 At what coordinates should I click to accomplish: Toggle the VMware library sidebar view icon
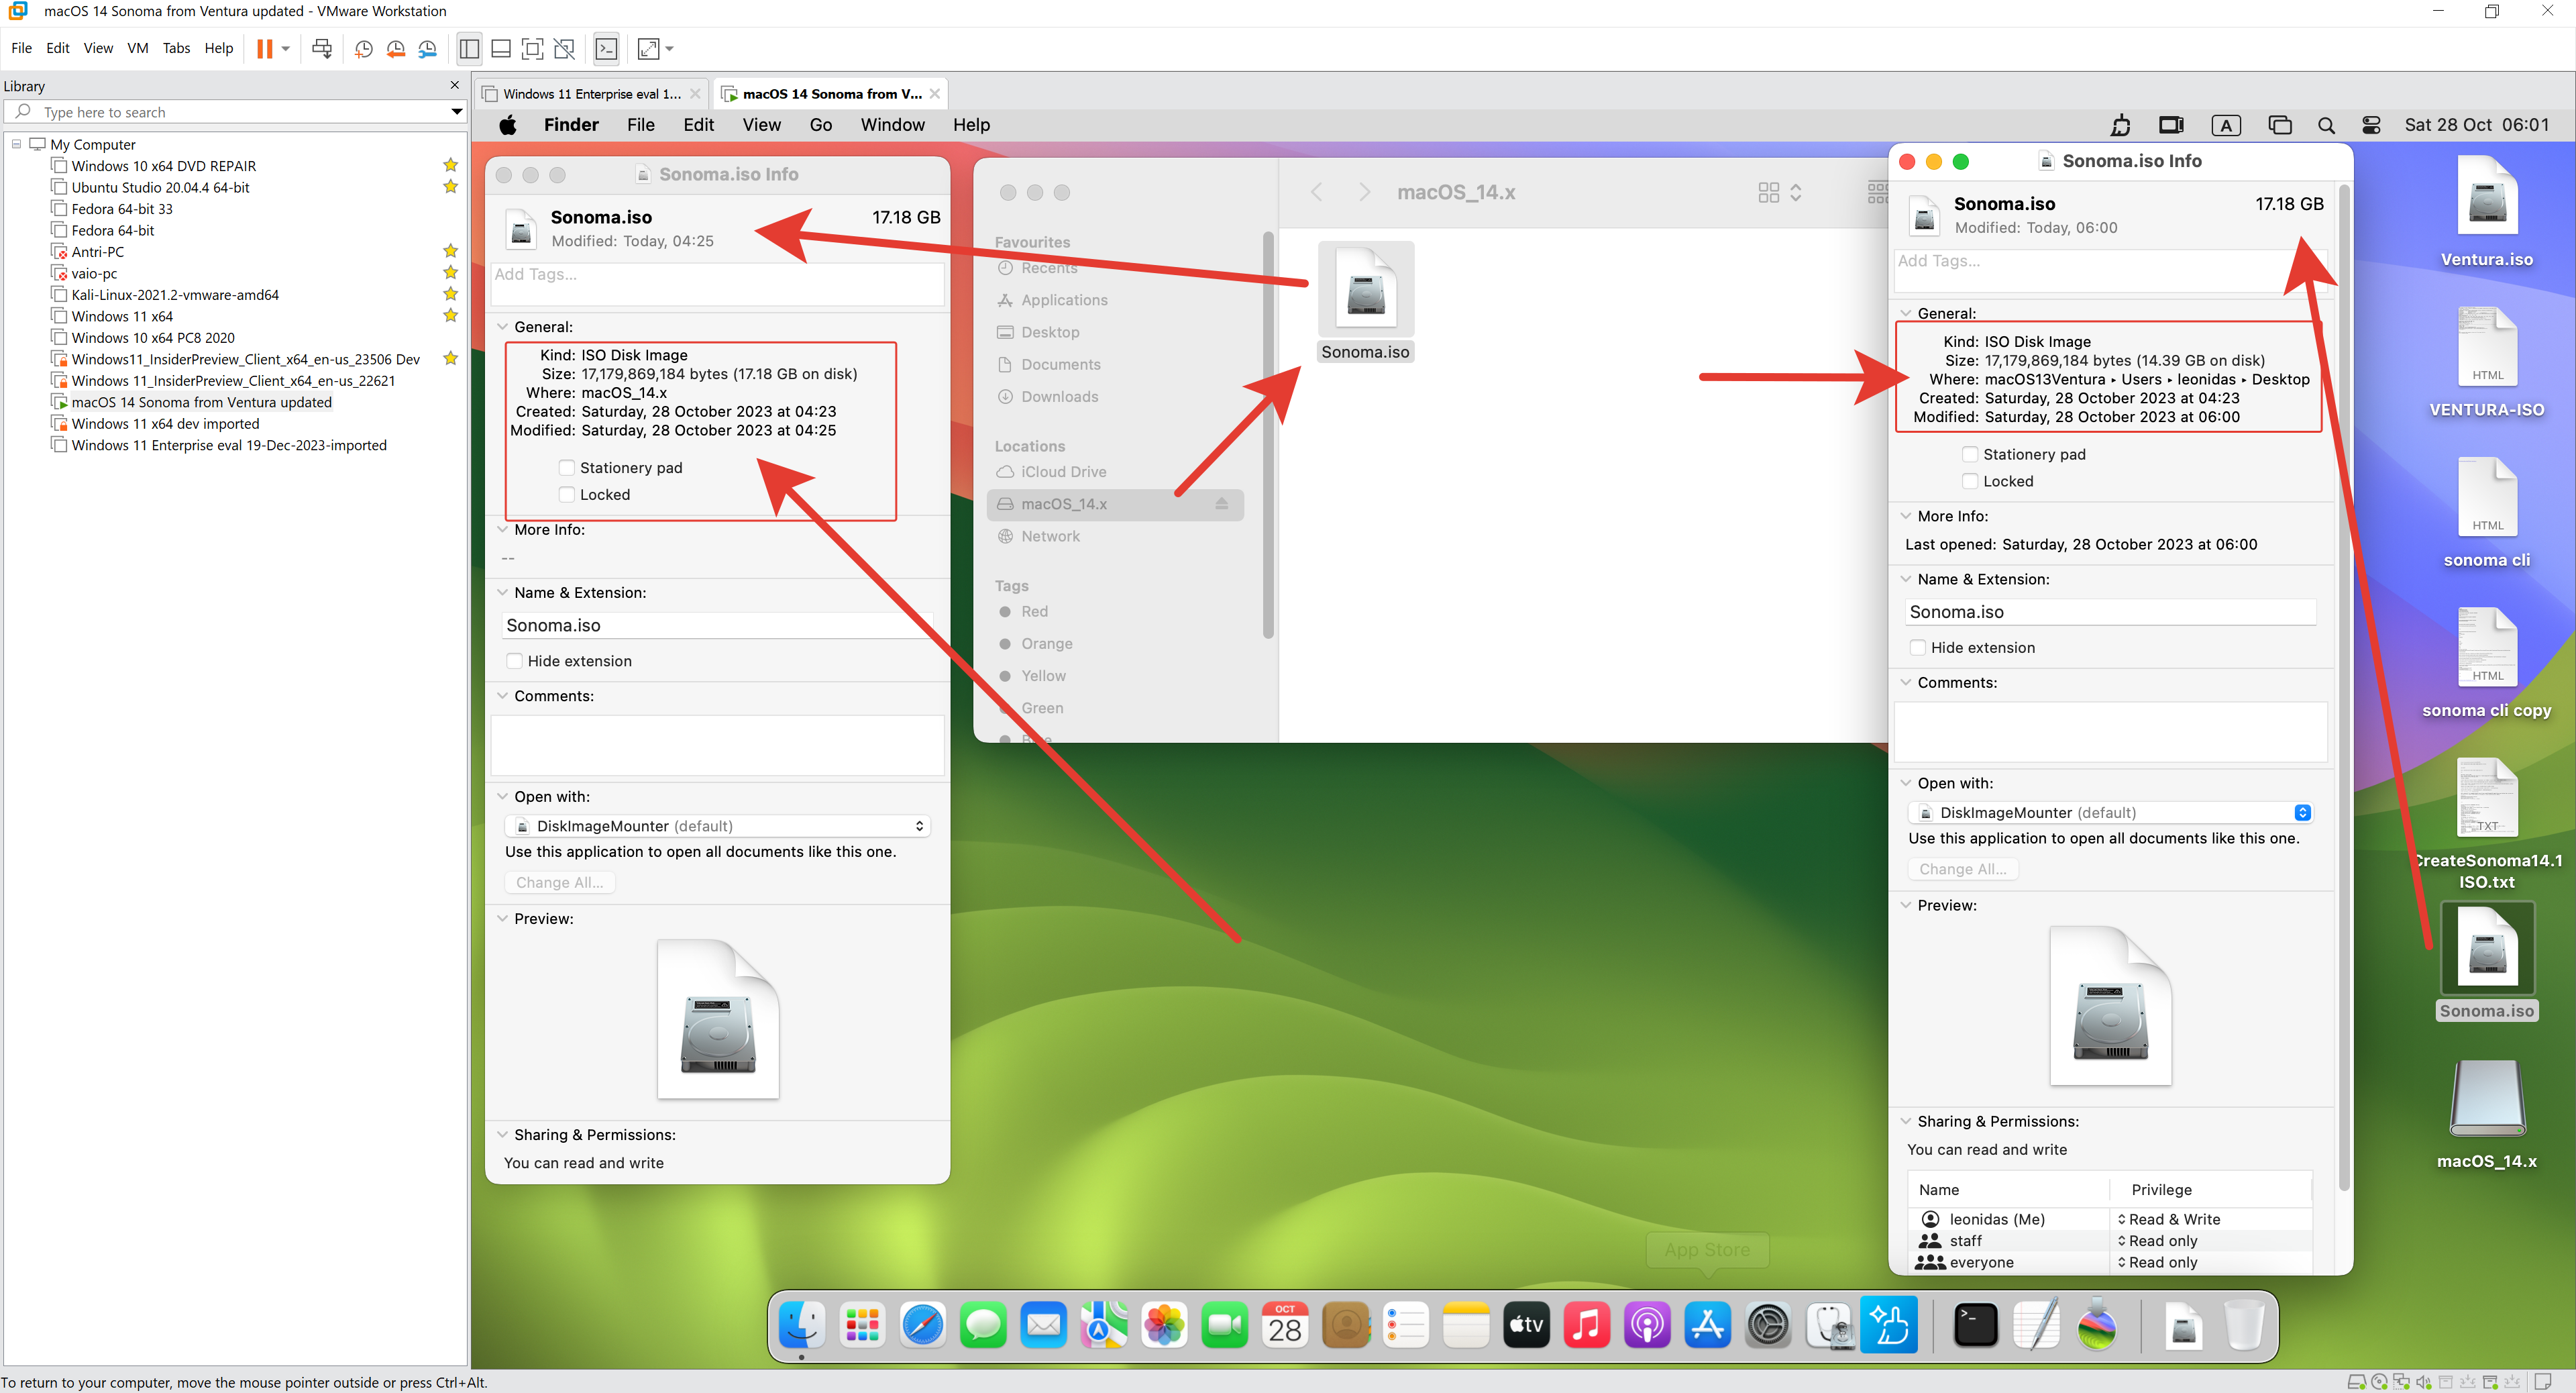469,49
